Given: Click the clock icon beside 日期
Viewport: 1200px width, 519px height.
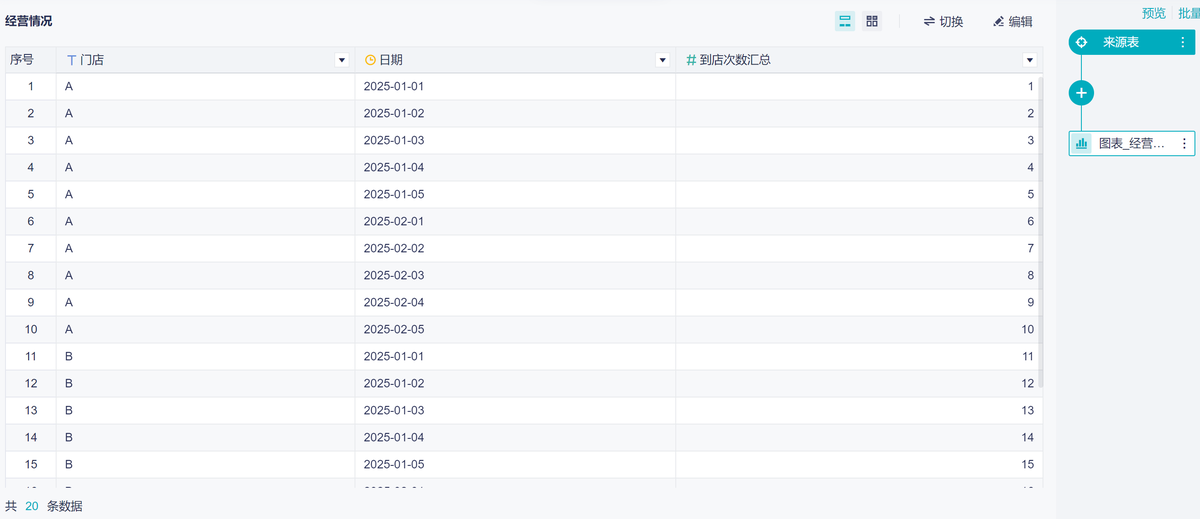Looking at the screenshot, I should click(370, 61).
